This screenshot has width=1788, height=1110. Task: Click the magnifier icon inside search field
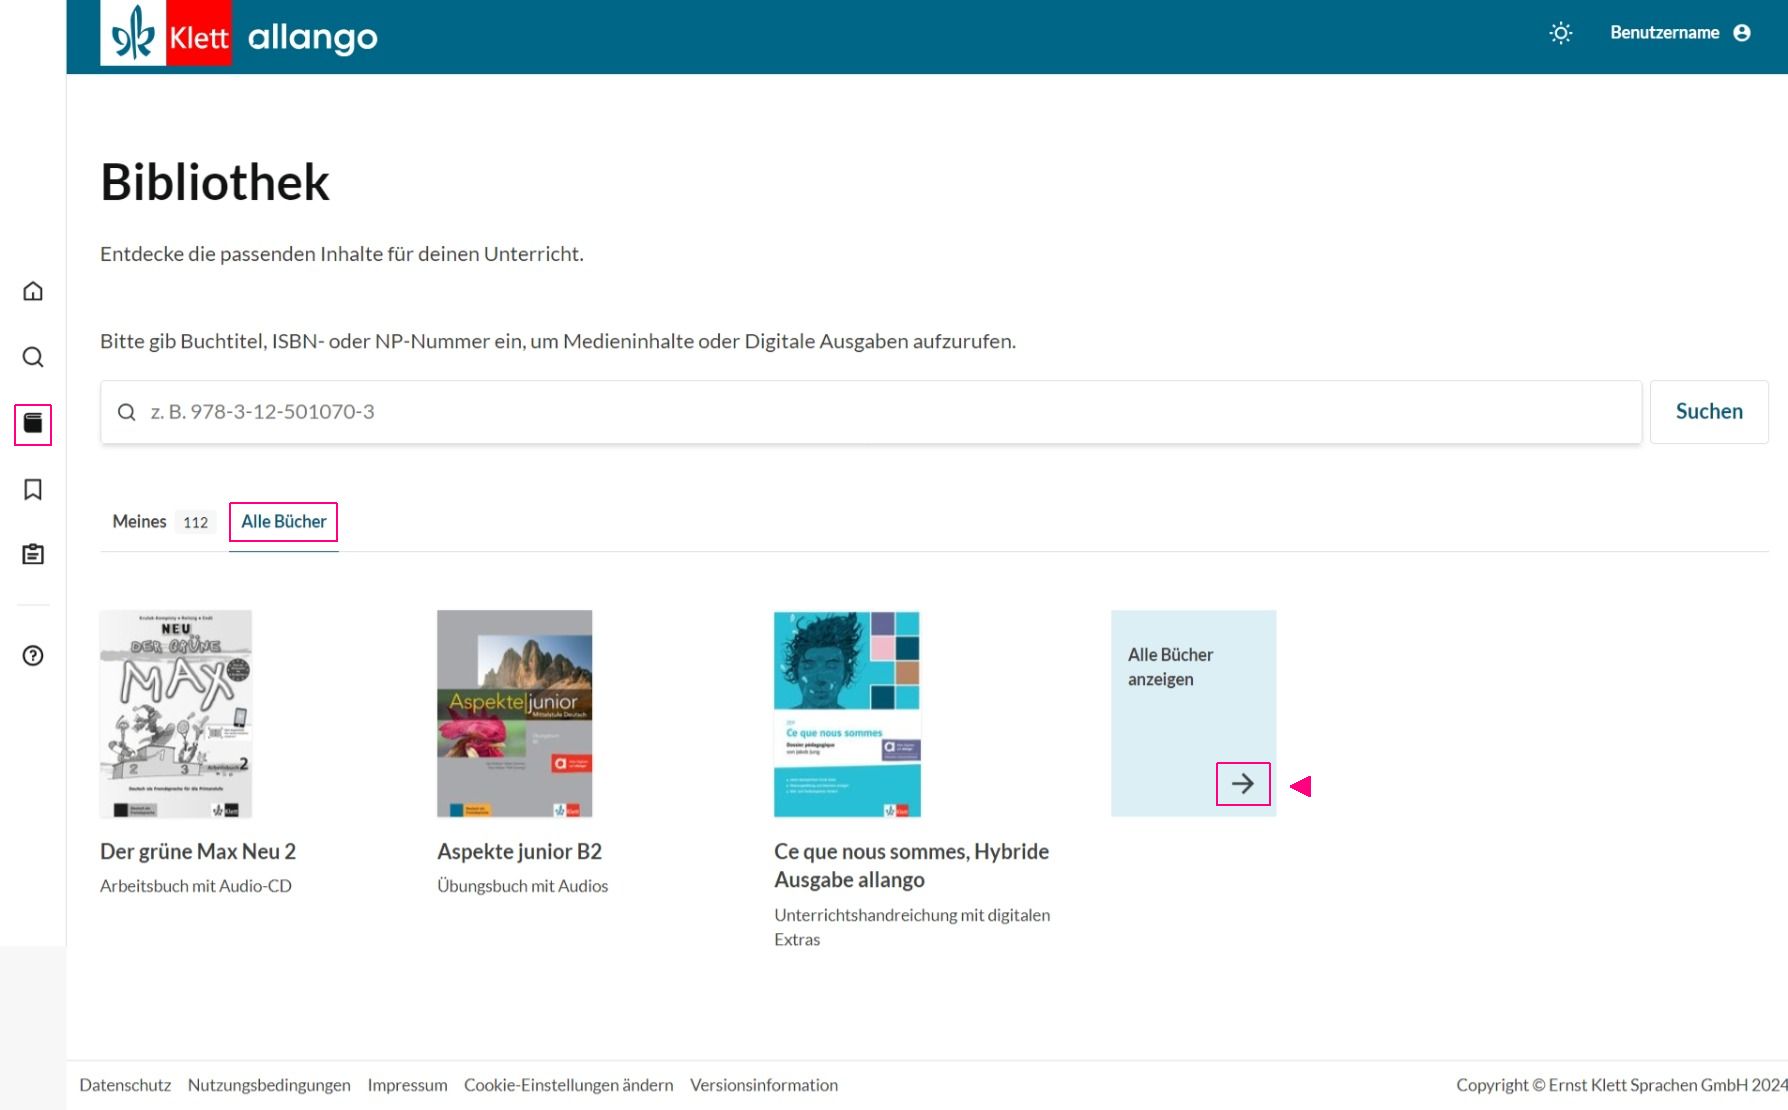[127, 412]
